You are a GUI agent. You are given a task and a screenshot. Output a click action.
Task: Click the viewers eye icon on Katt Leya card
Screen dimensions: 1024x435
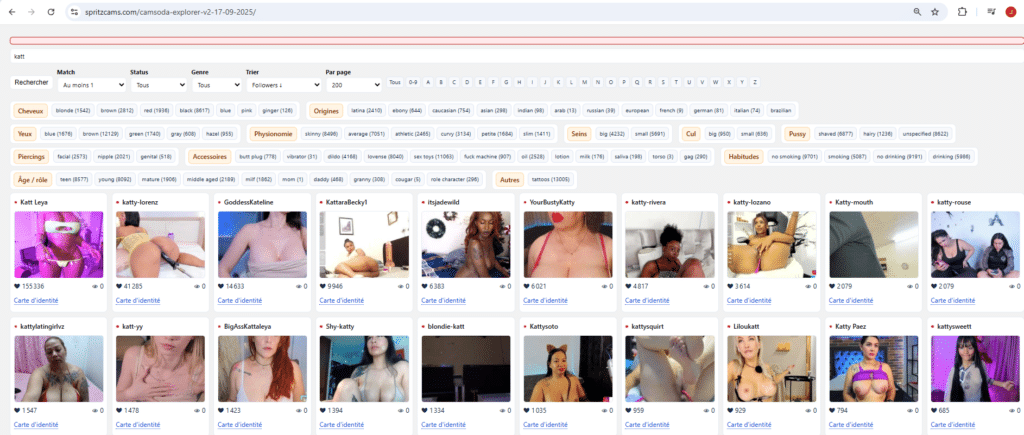pyautogui.click(x=95, y=286)
